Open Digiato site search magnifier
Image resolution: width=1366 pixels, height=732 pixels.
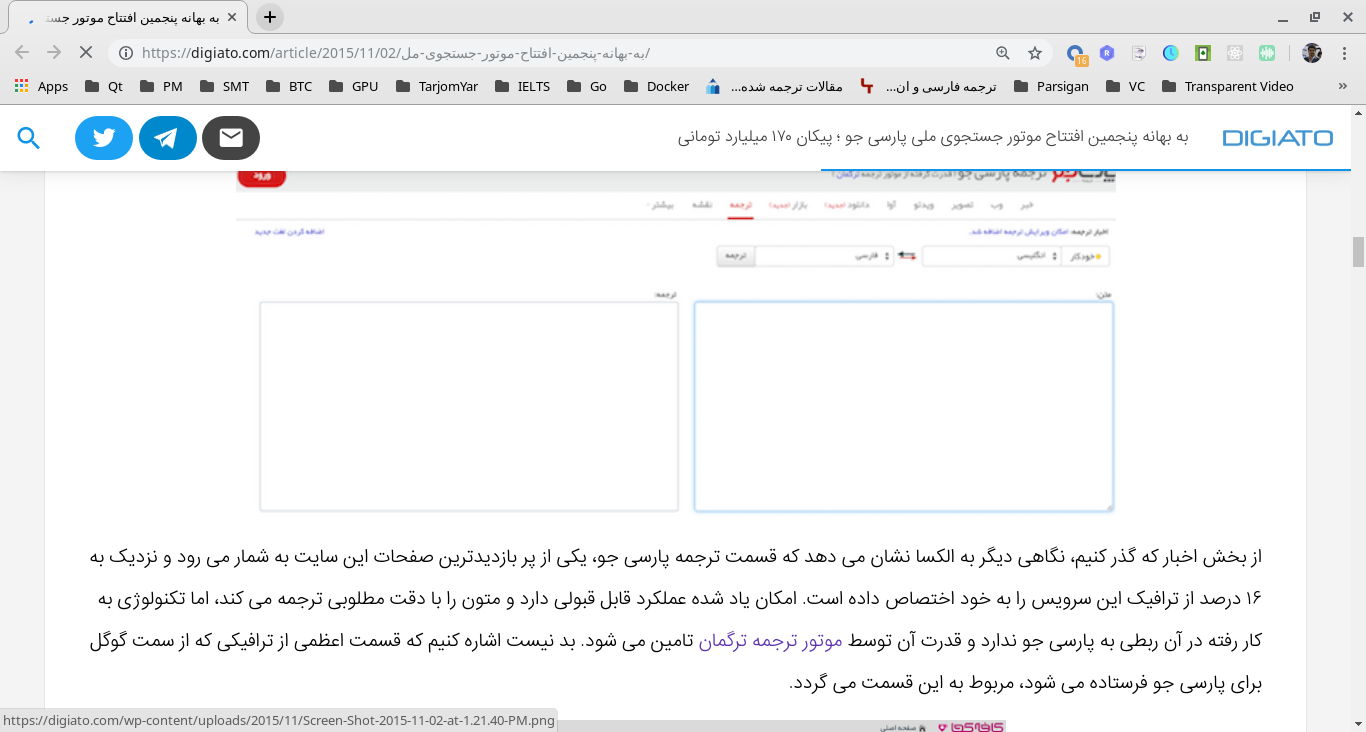pyautogui.click(x=29, y=138)
